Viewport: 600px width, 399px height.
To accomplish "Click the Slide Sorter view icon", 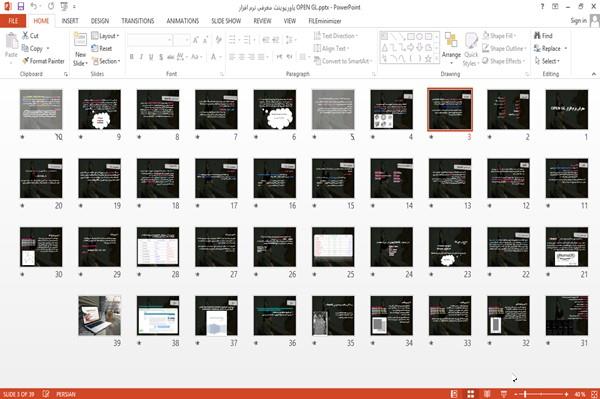I will [x=471, y=394].
